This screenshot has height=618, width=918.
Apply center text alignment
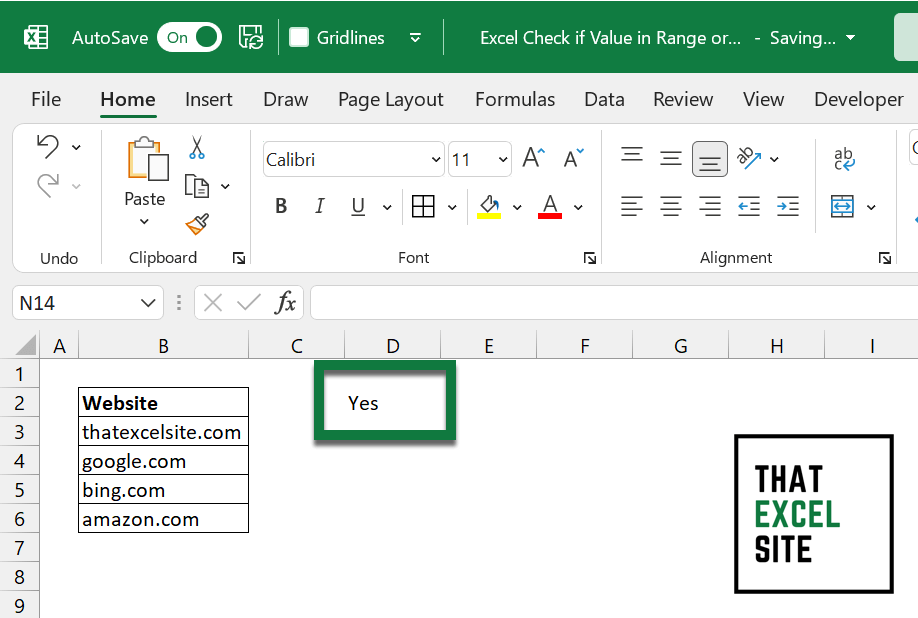pos(670,206)
